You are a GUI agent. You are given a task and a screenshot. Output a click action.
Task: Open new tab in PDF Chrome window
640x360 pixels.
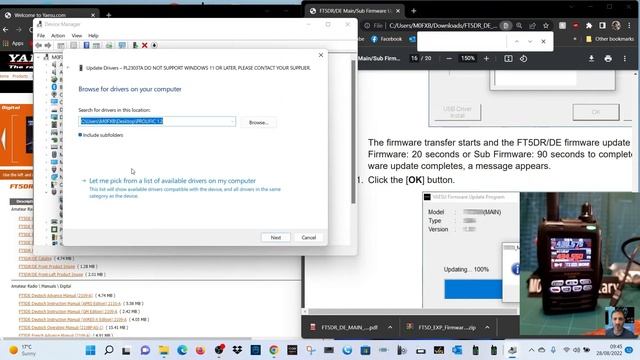(x=413, y=11)
